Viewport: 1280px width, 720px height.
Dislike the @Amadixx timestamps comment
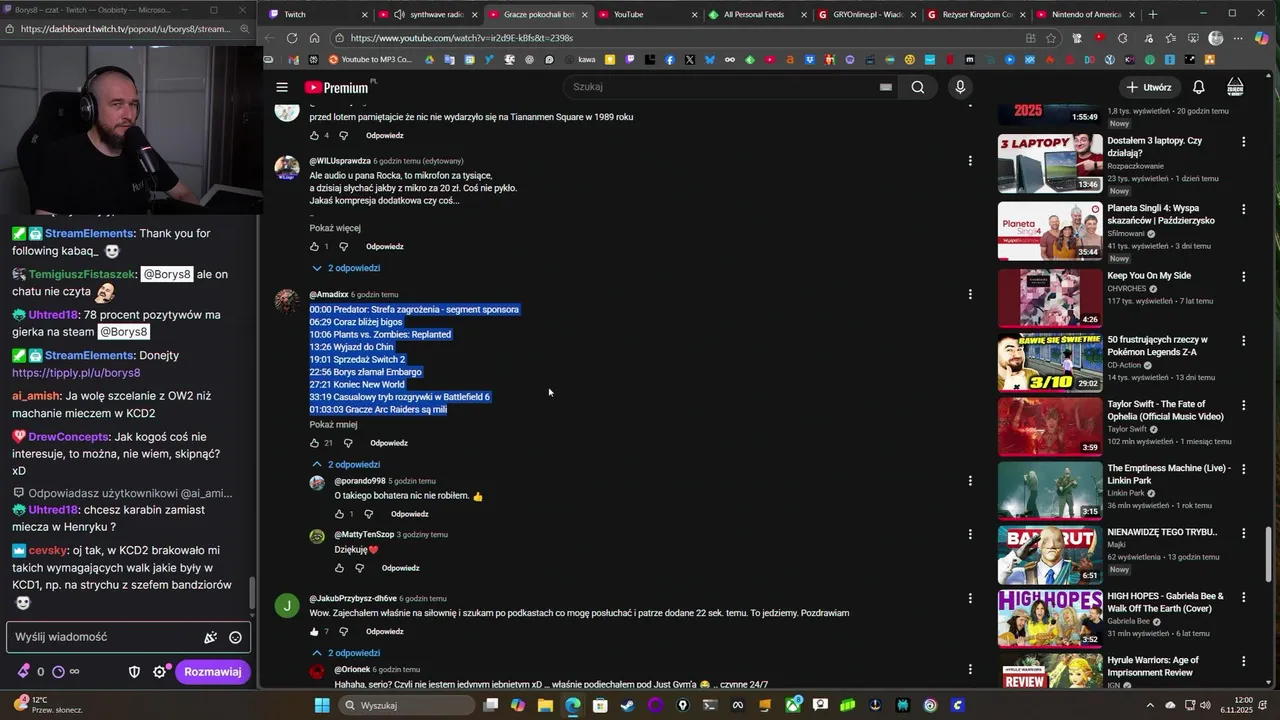(x=348, y=443)
